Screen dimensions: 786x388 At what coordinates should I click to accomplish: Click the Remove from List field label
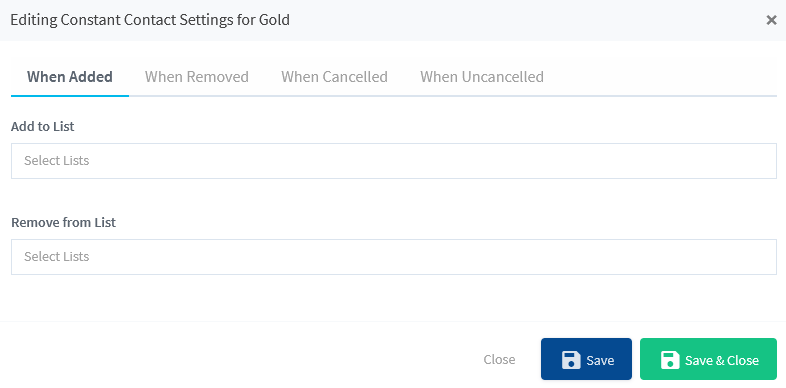click(63, 222)
